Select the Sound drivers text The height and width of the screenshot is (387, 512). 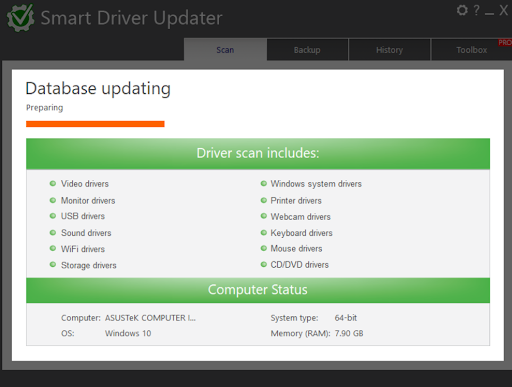click(x=86, y=233)
